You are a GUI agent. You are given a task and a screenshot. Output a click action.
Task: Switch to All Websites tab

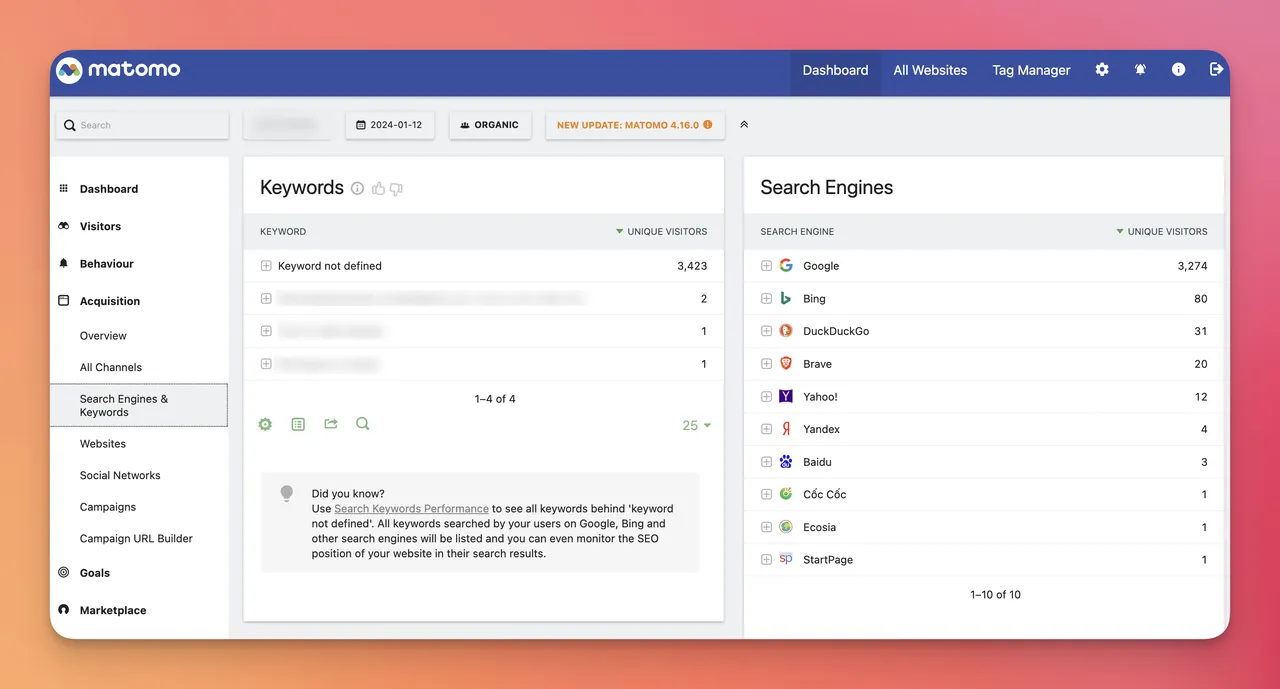930,70
